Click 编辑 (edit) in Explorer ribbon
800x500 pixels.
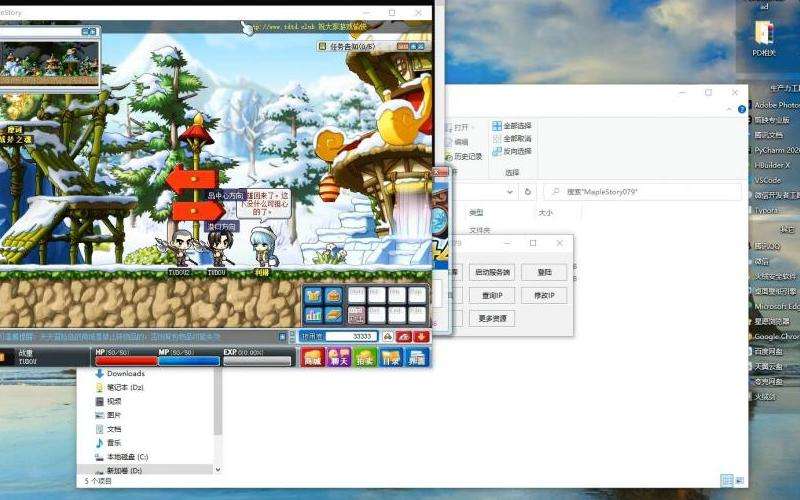[458, 142]
